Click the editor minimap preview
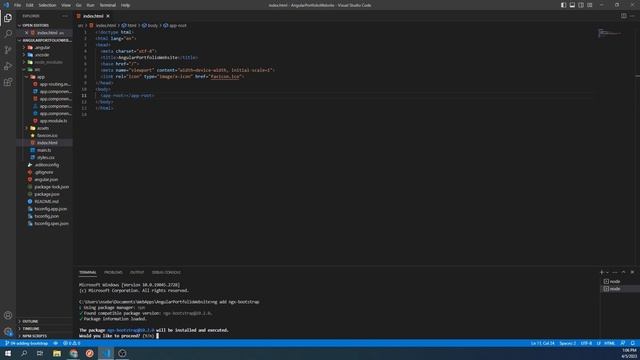Screen dimensions: 640x360 610,33
